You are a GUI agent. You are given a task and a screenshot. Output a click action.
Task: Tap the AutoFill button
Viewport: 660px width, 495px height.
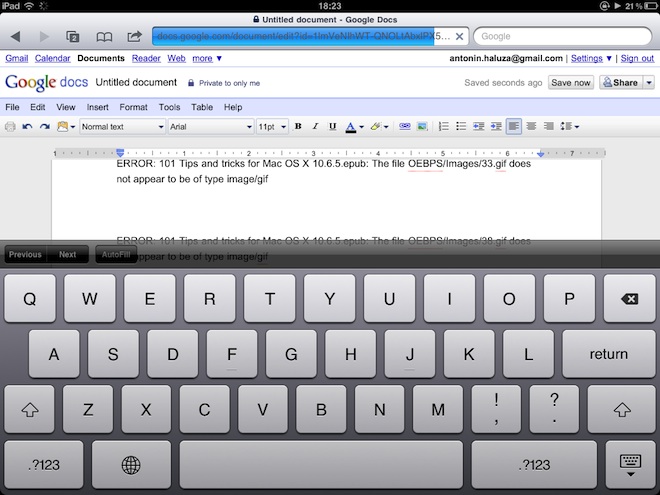click(x=116, y=255)
